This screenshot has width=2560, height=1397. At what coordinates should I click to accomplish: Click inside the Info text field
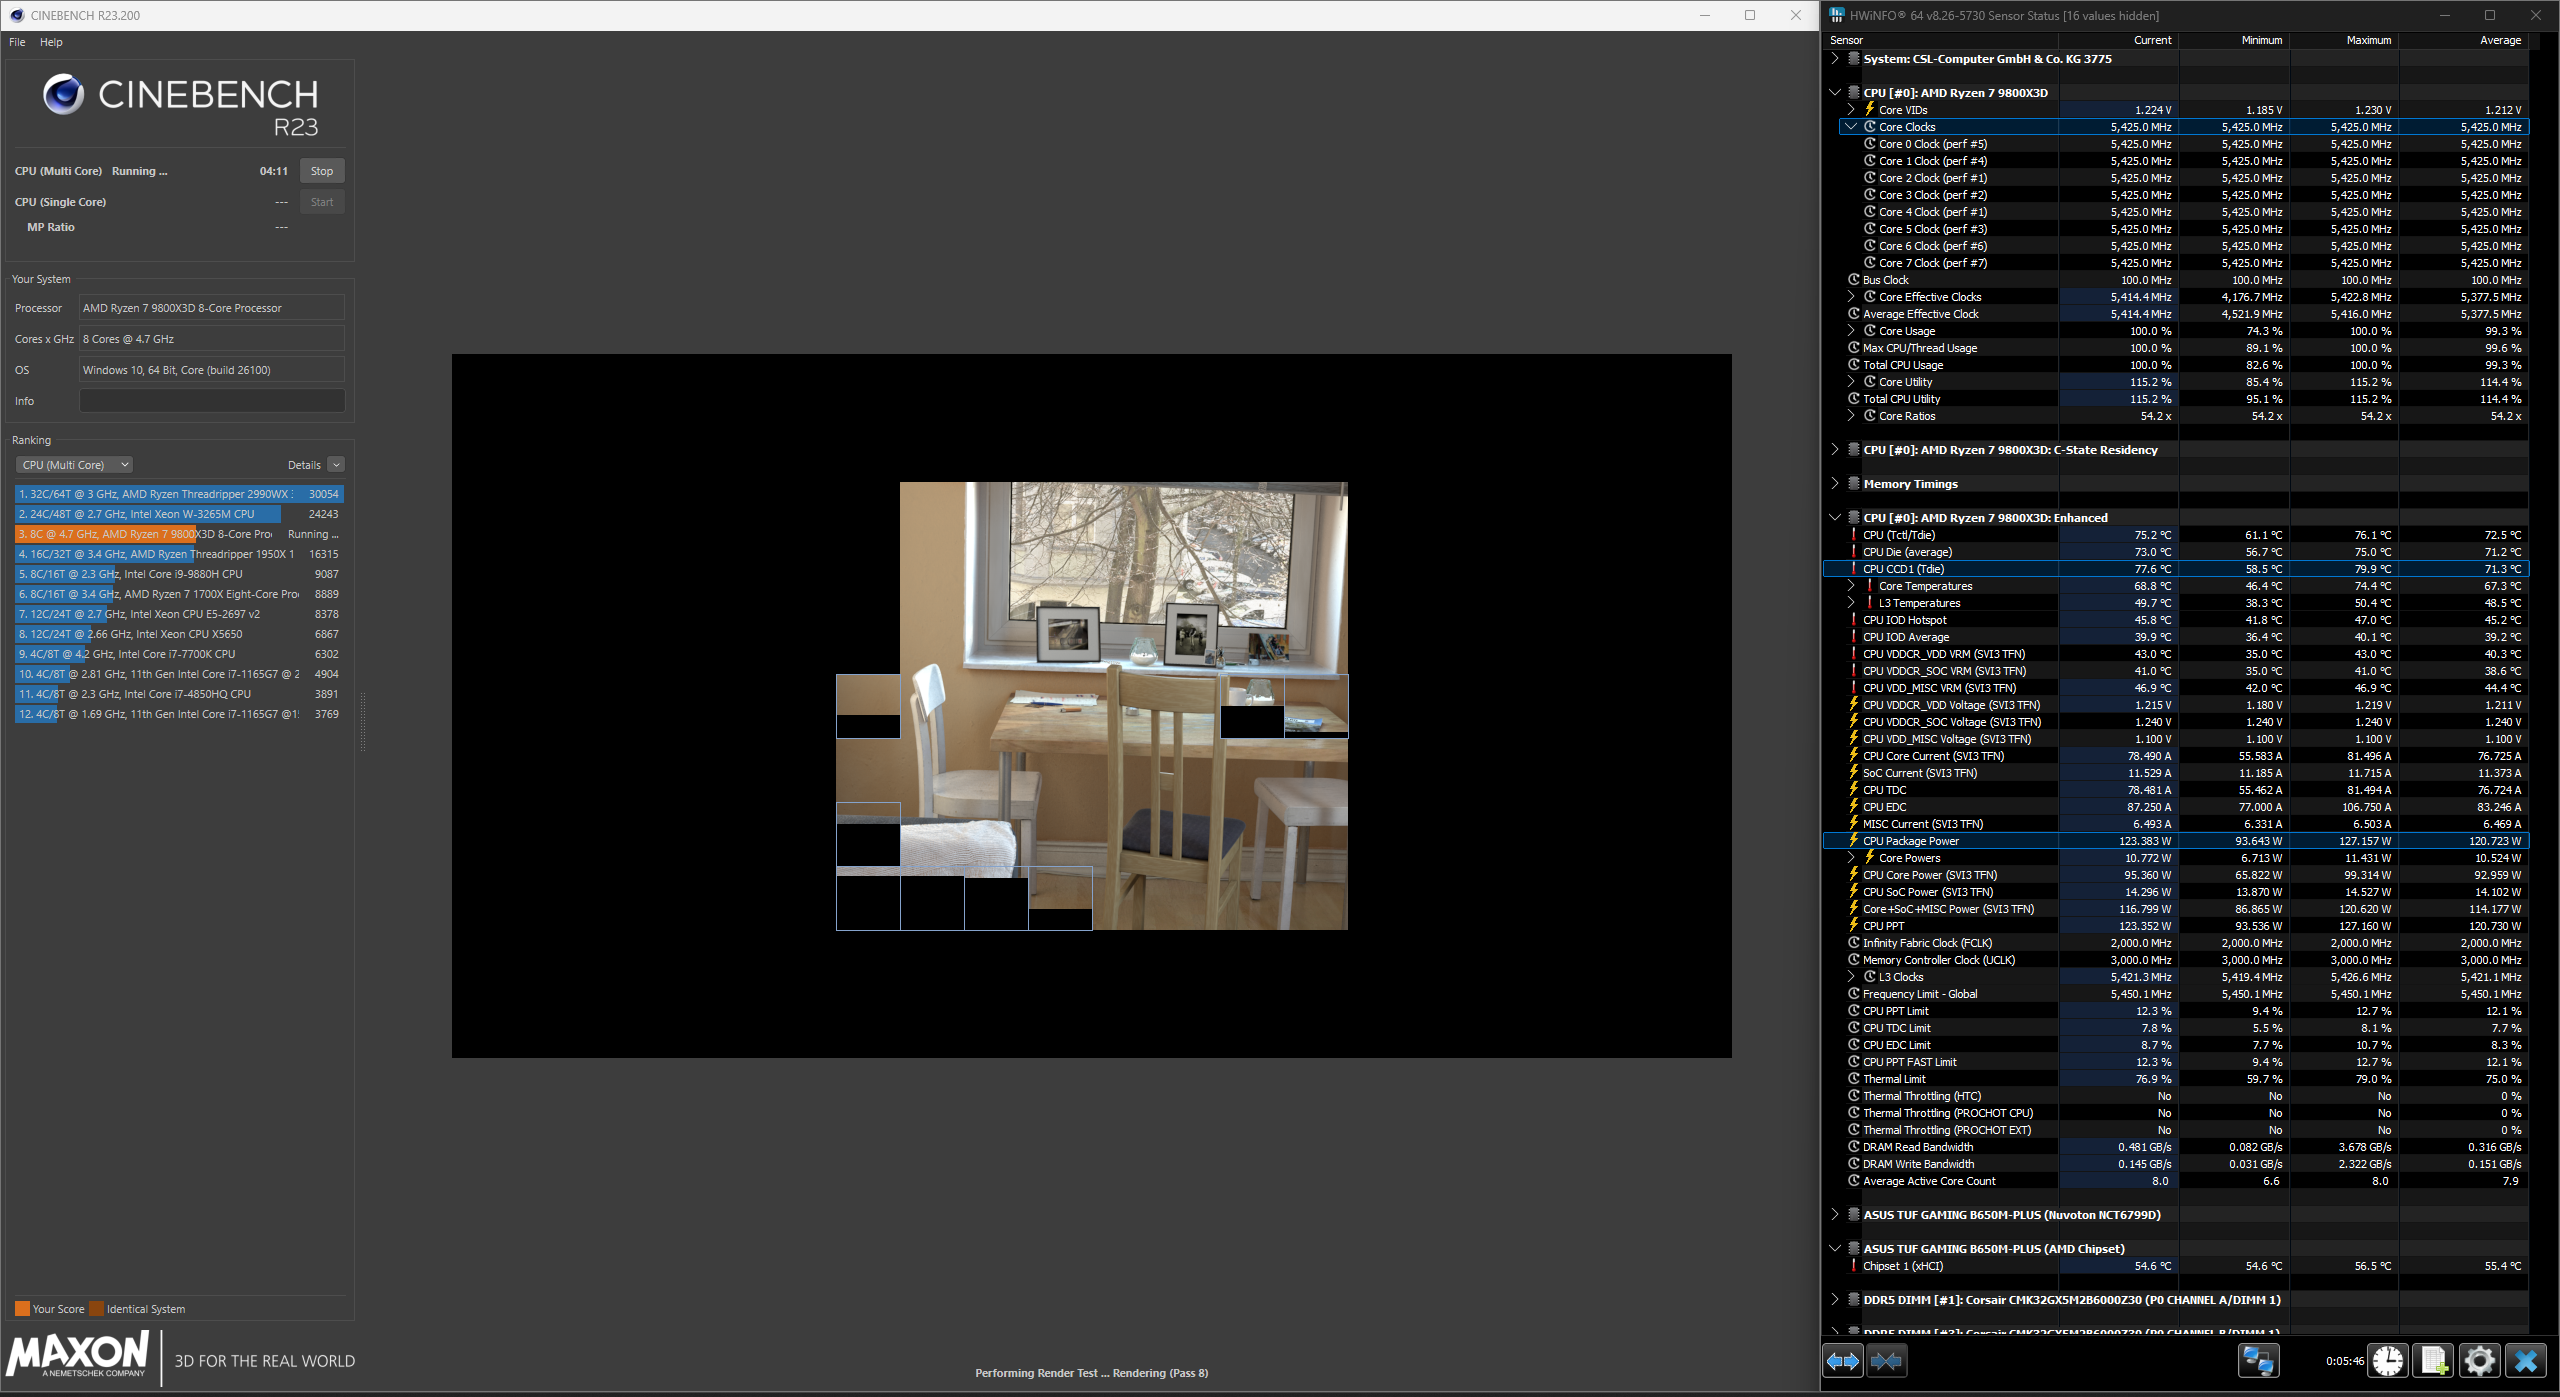coord(211,400)
